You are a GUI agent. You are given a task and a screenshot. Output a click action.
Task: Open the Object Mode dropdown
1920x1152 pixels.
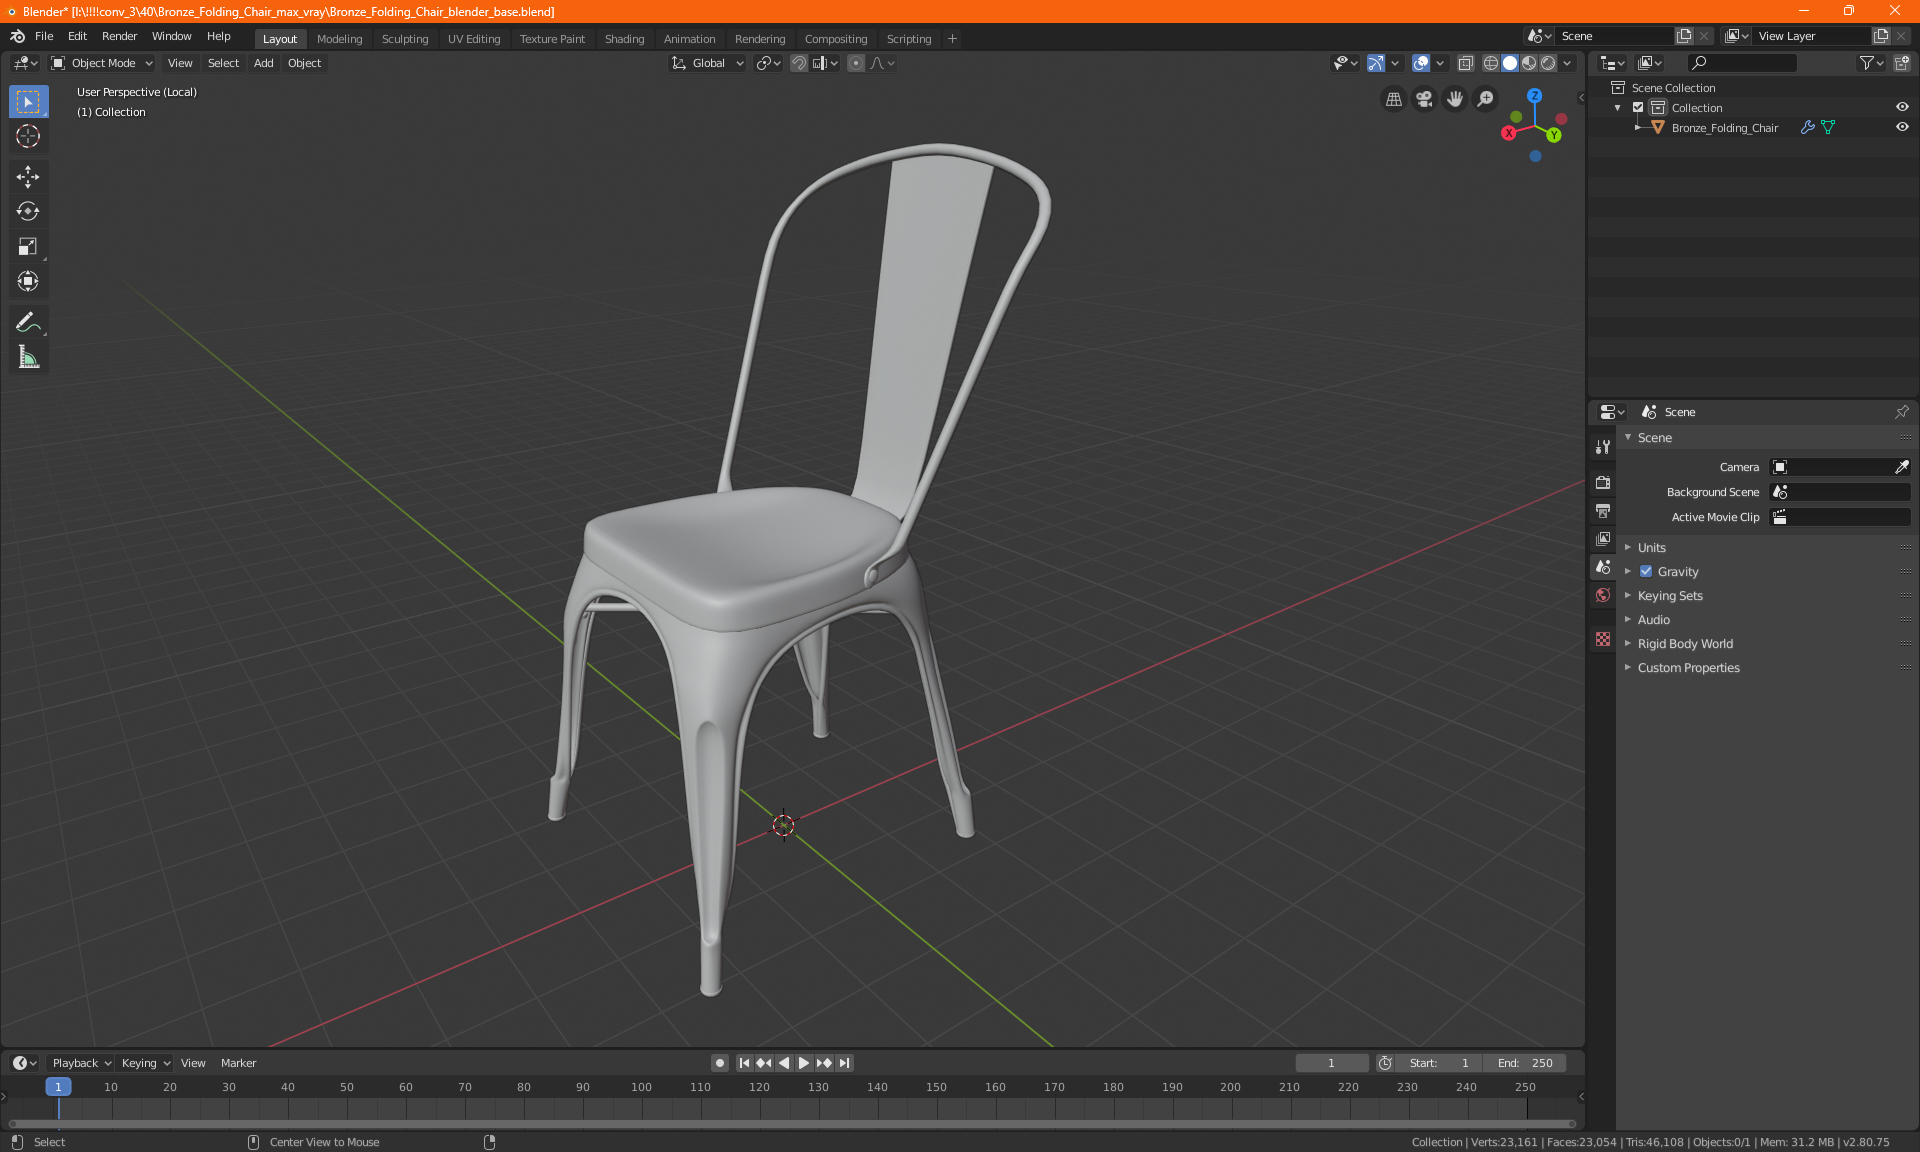coord(102,63)
